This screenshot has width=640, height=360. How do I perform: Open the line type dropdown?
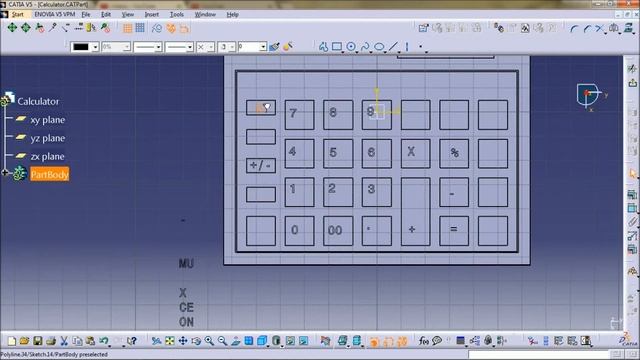click(179, 47)
